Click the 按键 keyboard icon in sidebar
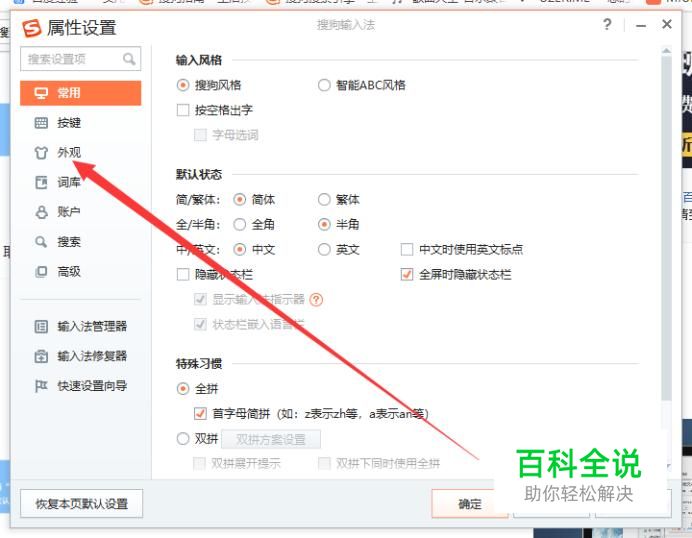 pyautogui.click(x=41, y=123)
